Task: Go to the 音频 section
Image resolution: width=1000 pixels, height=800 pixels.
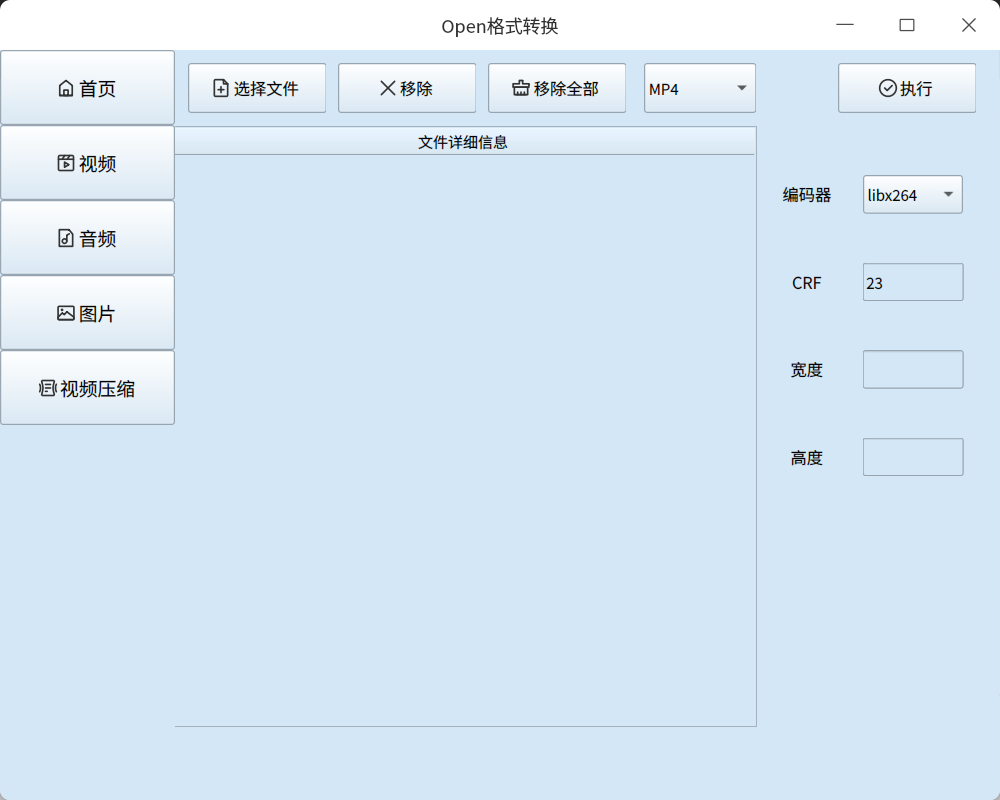Action: (87, 238)
